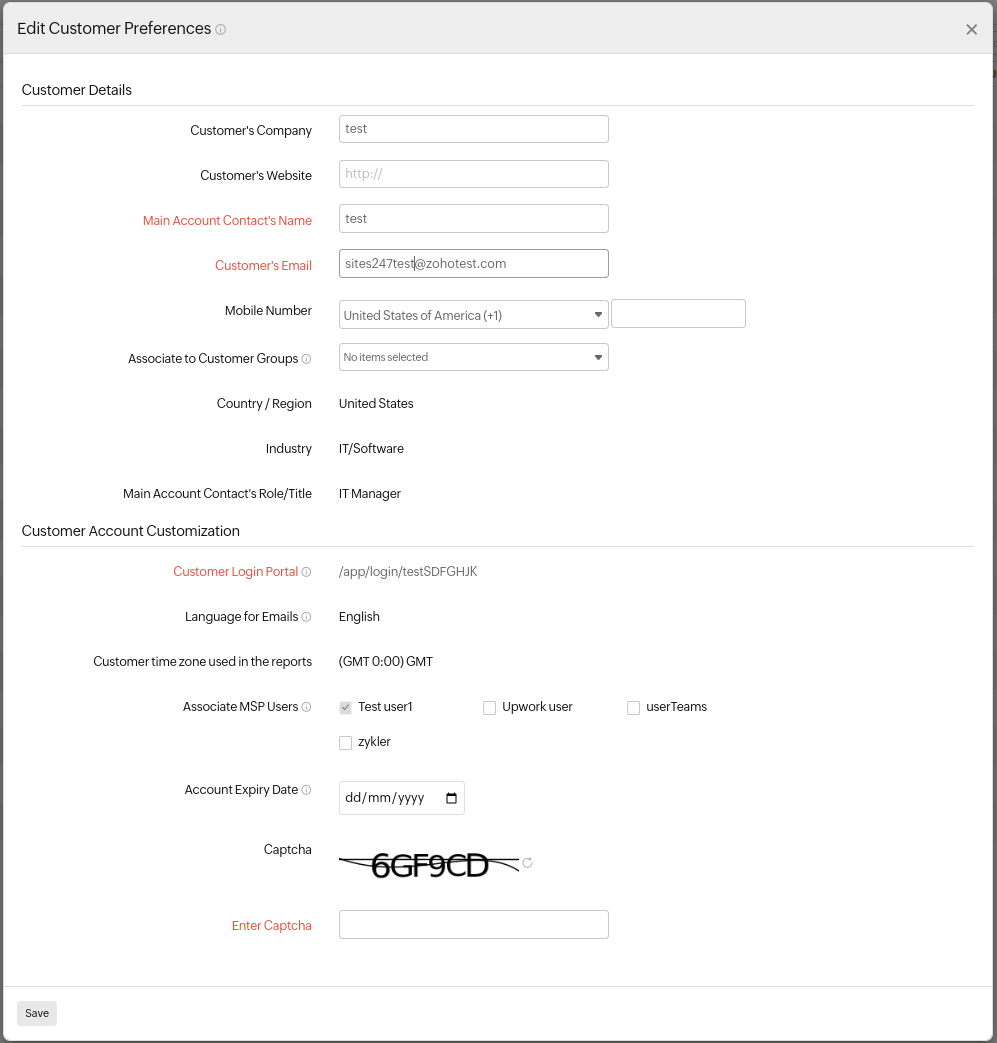
Task: Uncheck the Test user1 checkbox
Action: (x=345, y=707)
